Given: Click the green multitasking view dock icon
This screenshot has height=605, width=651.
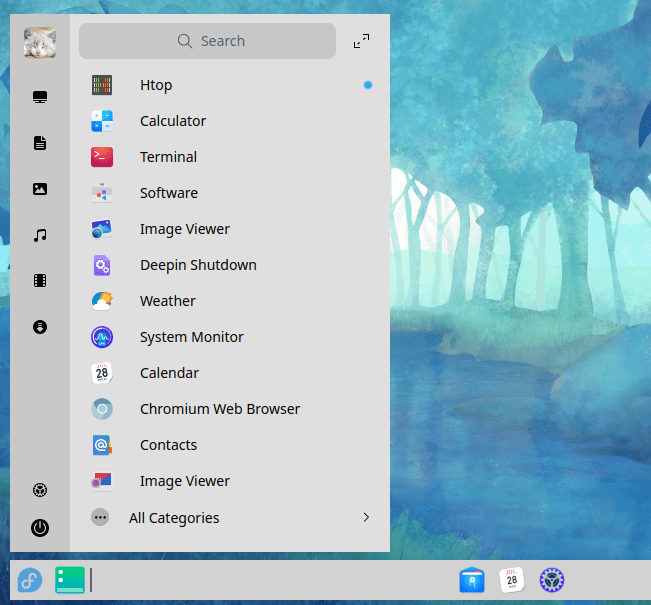Looking at the screenshot, I should click(x=70, y=580).
